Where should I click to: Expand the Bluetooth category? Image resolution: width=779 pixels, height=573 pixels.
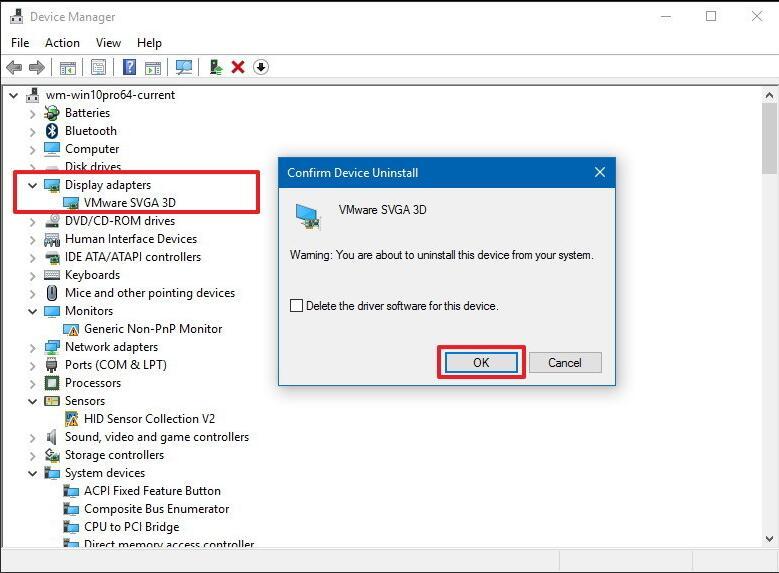point(32,132)
